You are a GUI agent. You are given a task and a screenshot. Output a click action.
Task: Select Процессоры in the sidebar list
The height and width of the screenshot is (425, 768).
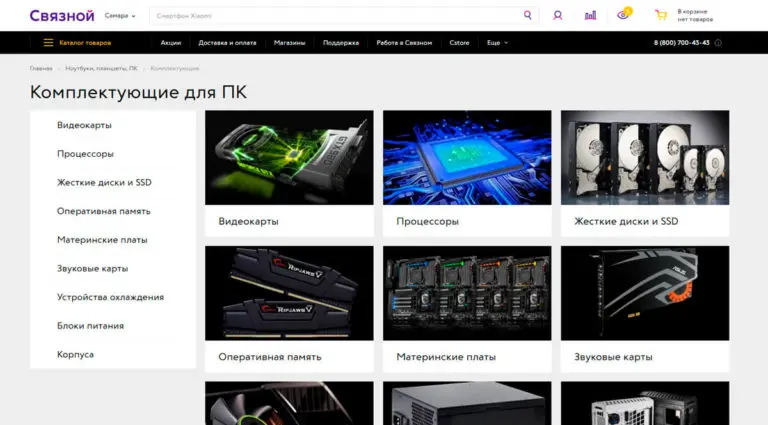85,154
